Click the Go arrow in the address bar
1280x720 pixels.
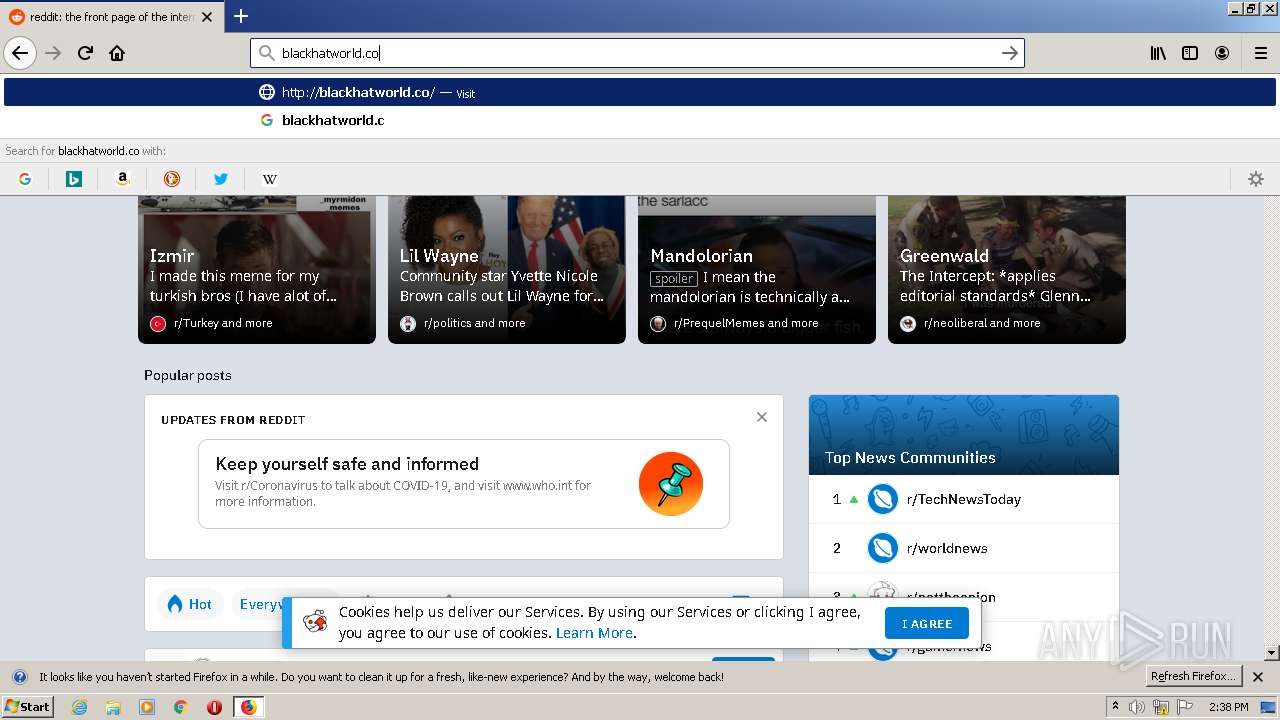click(x=1010, y=53)
